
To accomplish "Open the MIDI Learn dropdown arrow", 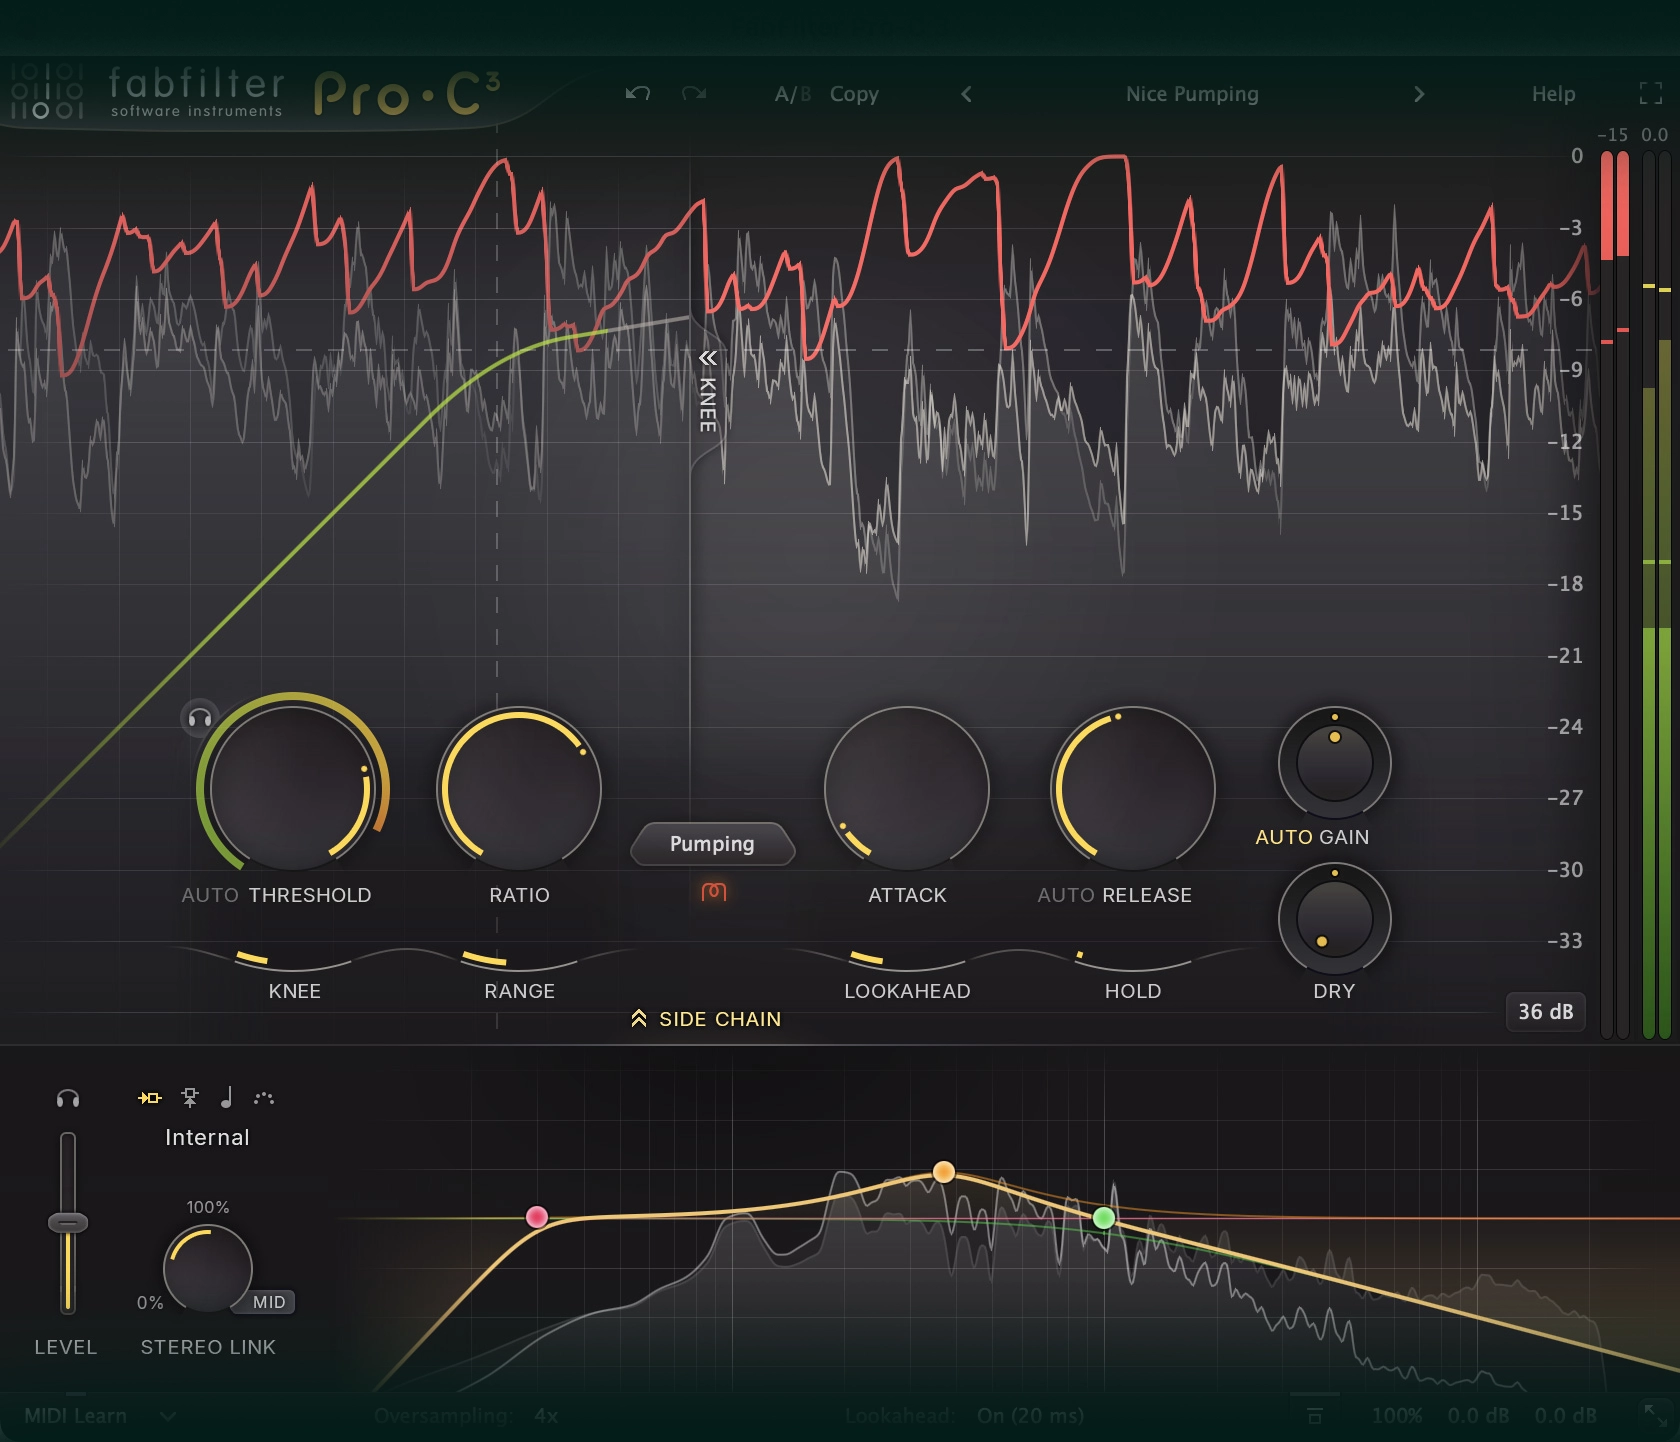I will pos(168,1416).
